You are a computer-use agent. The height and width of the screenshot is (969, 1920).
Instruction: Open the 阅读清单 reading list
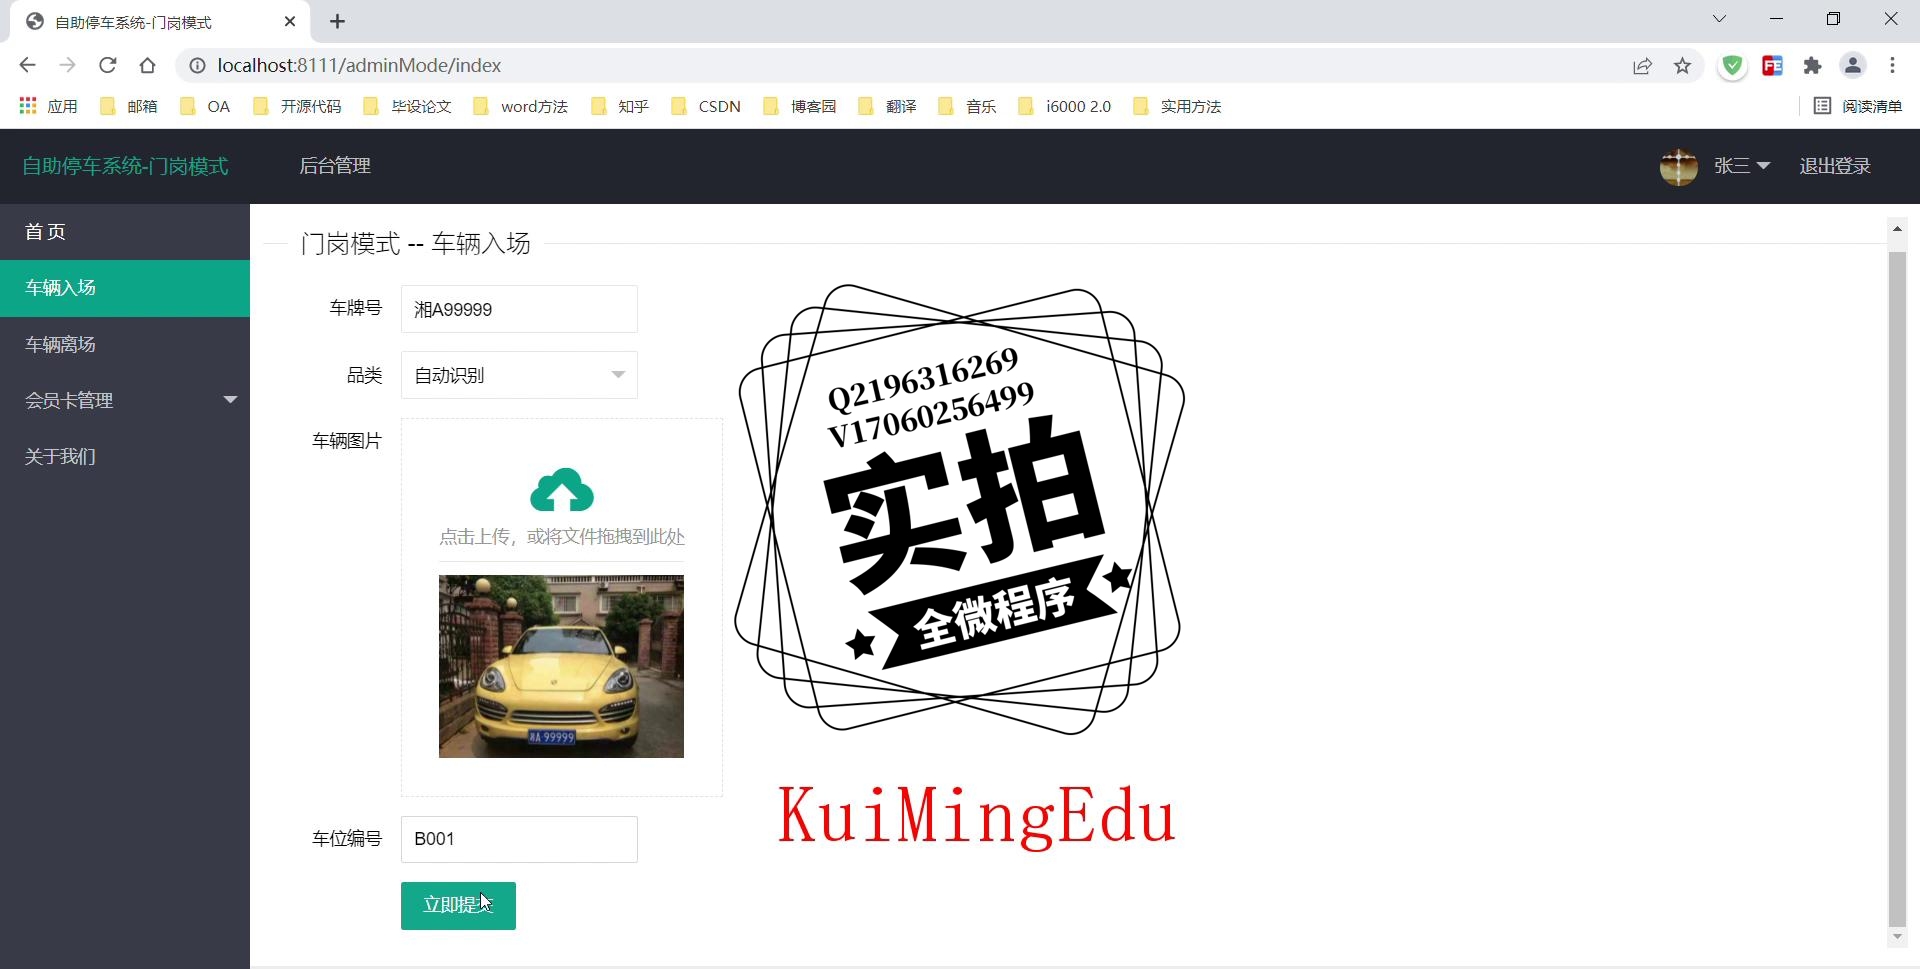(x=1858, y=106)
